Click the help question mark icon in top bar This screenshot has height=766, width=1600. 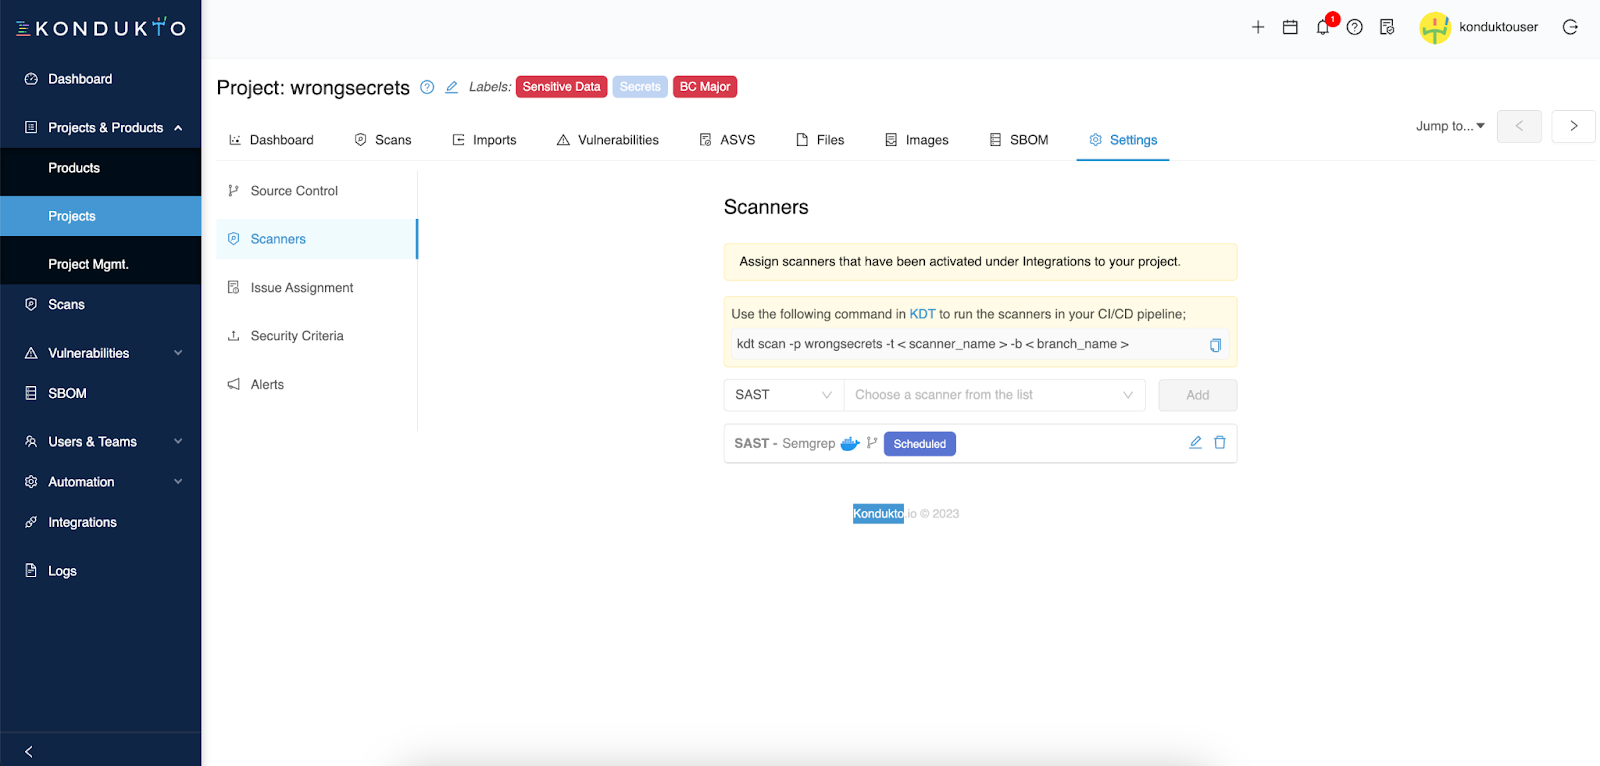[1355, 27]
